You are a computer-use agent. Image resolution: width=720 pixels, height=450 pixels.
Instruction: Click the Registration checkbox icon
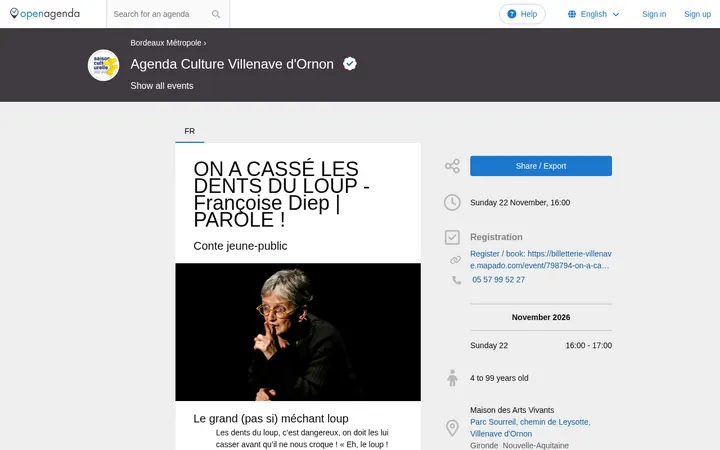coord(452,237)
